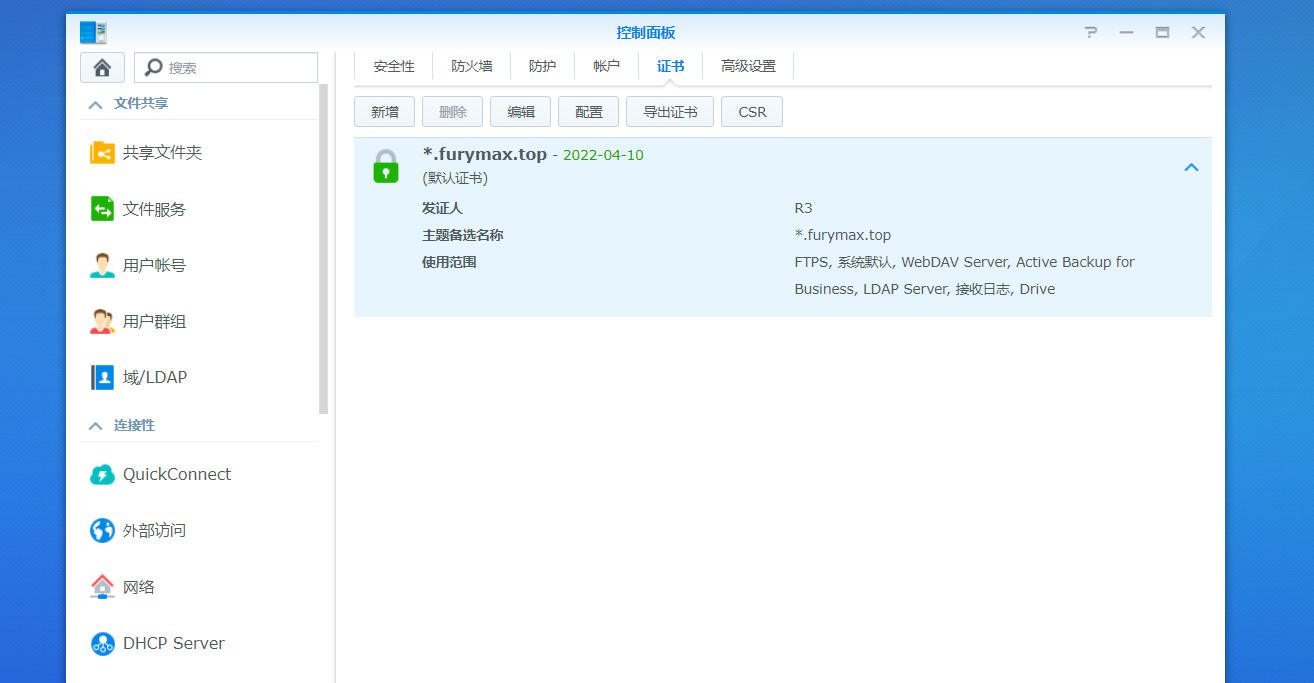Collapse the File Sharing (文件共享) section
The height and width of the screenshot is (683, 1314).
coord(95,104)
